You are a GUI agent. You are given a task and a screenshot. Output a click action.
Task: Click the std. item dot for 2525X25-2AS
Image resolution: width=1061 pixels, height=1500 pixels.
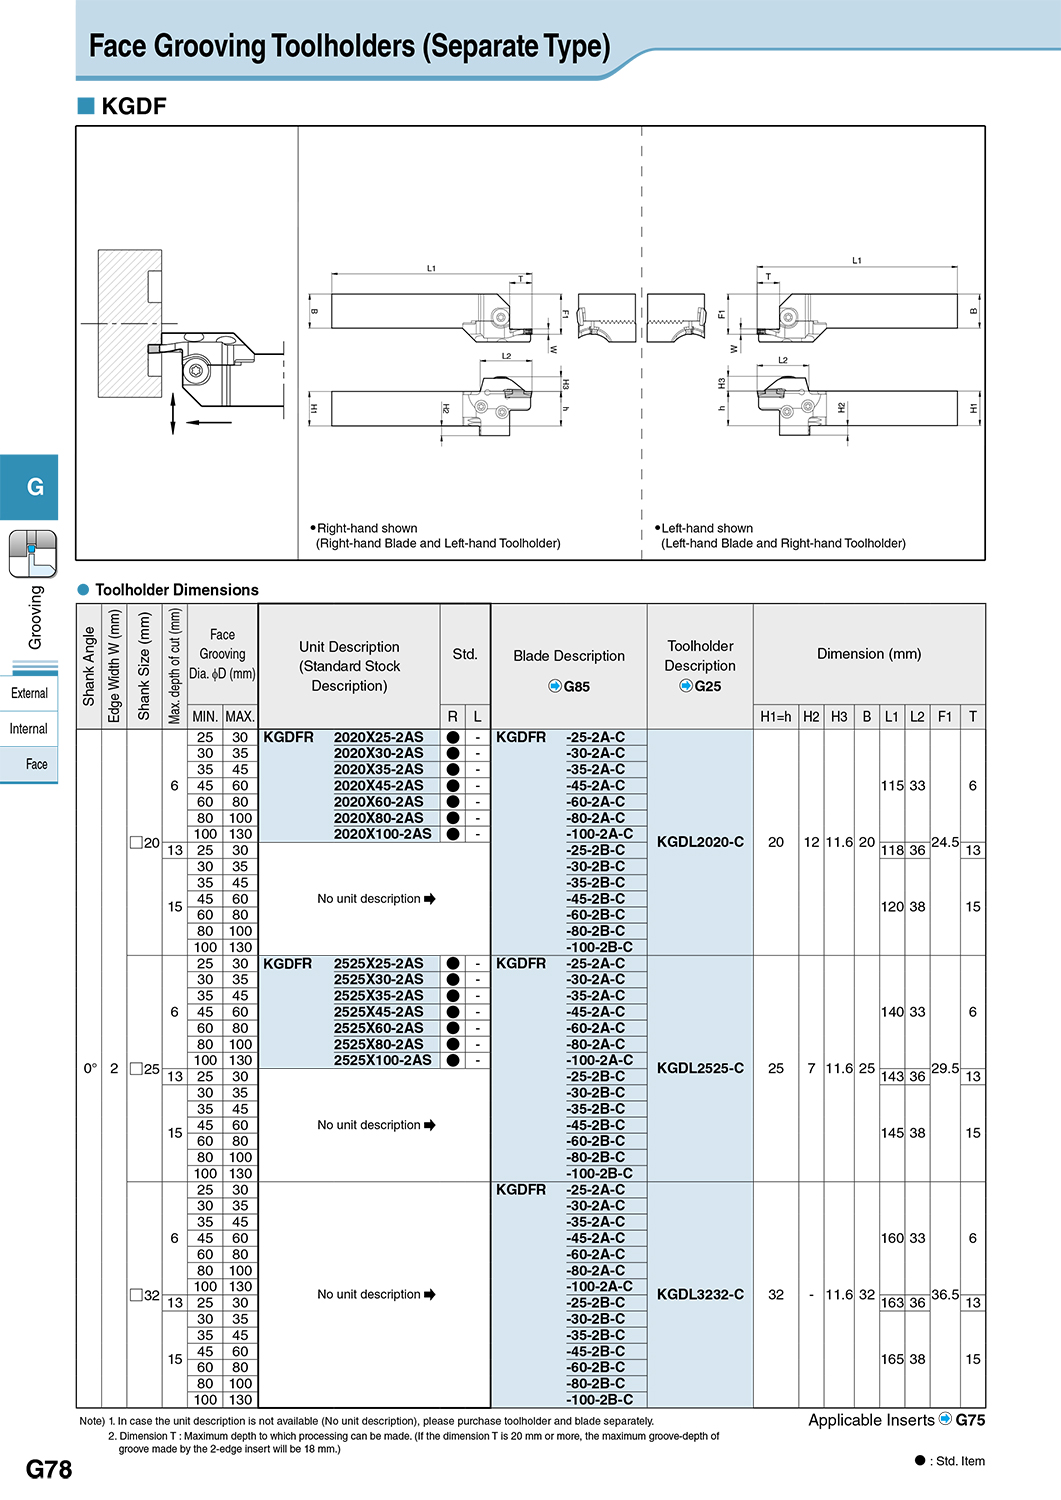pos(453,964)
